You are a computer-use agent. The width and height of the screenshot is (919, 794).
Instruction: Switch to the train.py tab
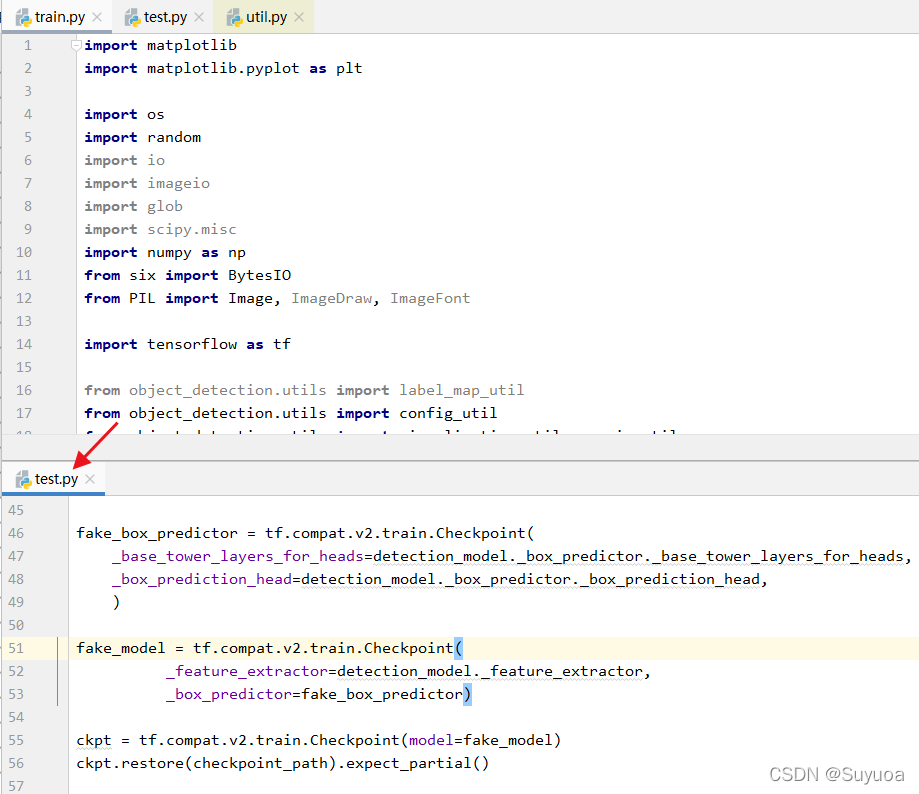(x=59, y=17)
